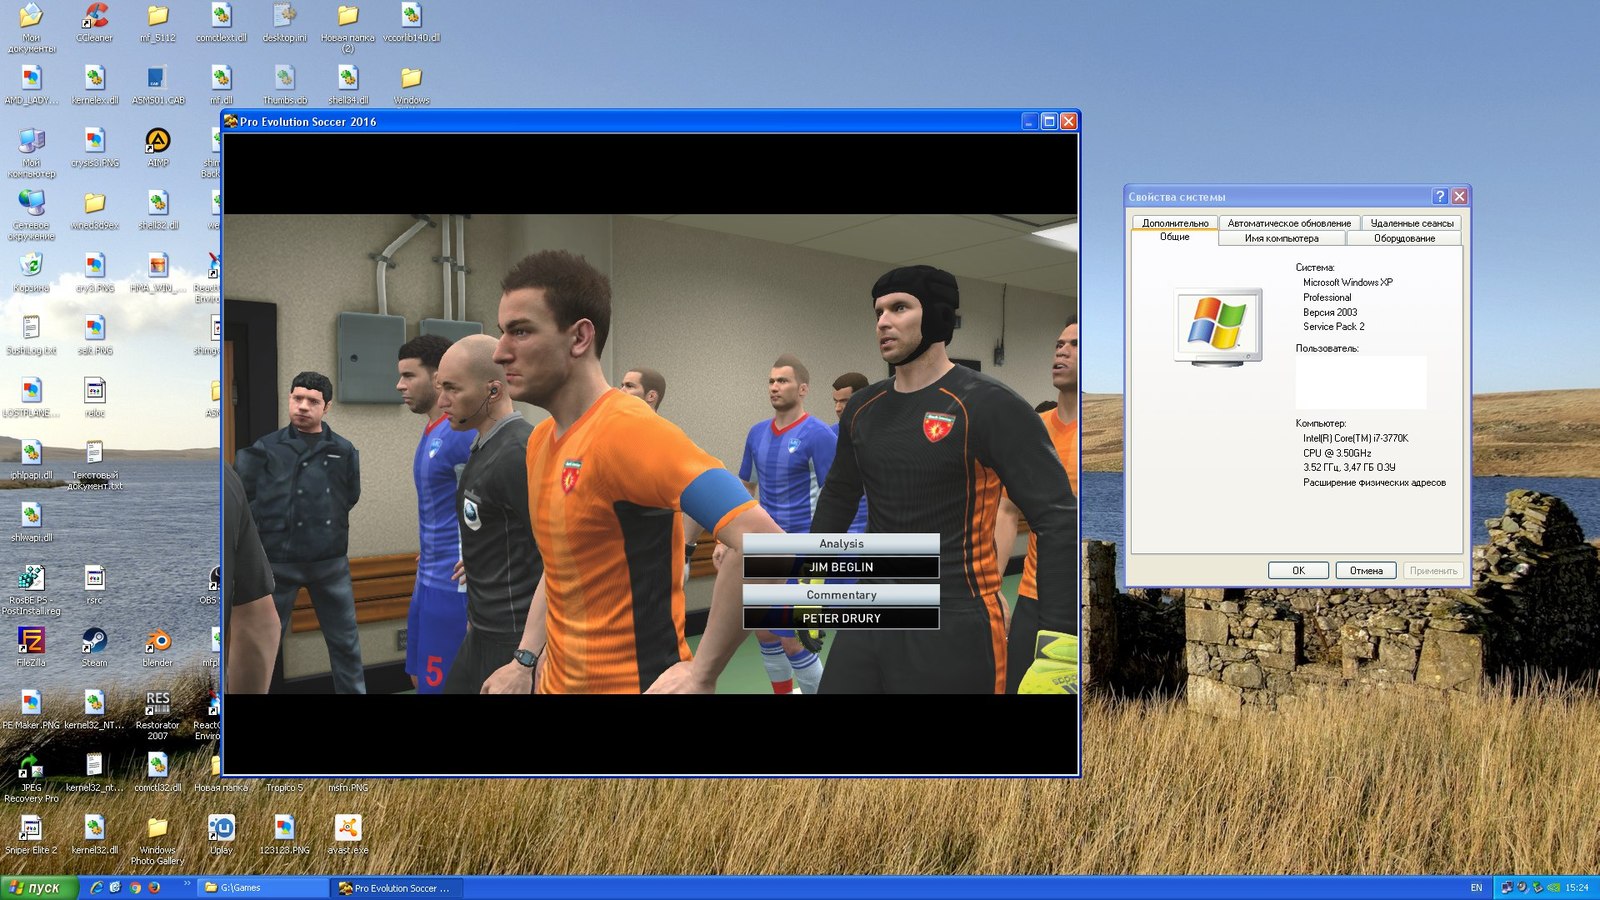Screen dimensions: 1600x900
Task: Open the Uplay shortcut icon
Action: click(x=221, y=829)
